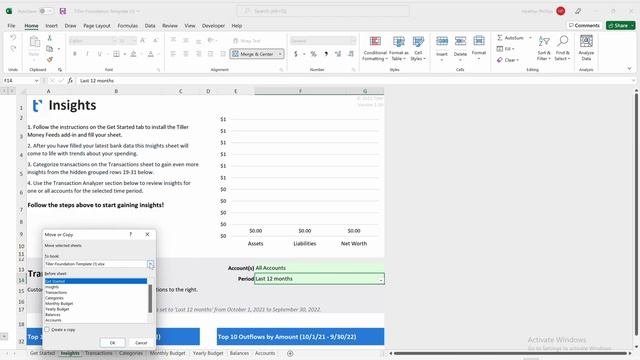640x360 pixels.
Task: Open the Borders tool
Action: (x=116, y=54)
